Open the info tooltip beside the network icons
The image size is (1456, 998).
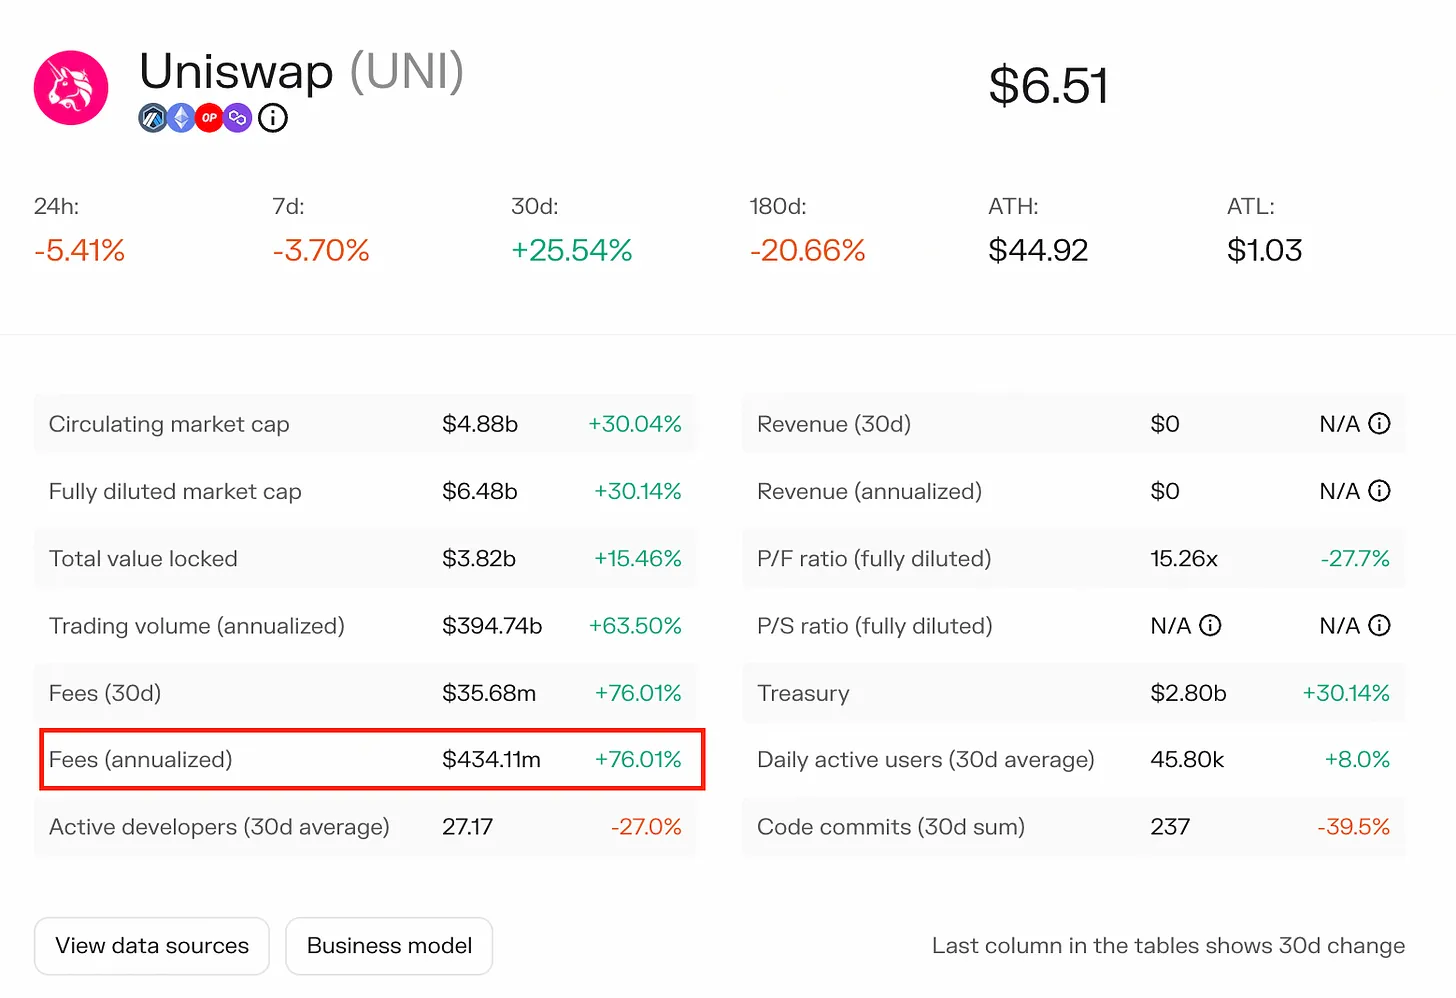click(x=271, y=118)
